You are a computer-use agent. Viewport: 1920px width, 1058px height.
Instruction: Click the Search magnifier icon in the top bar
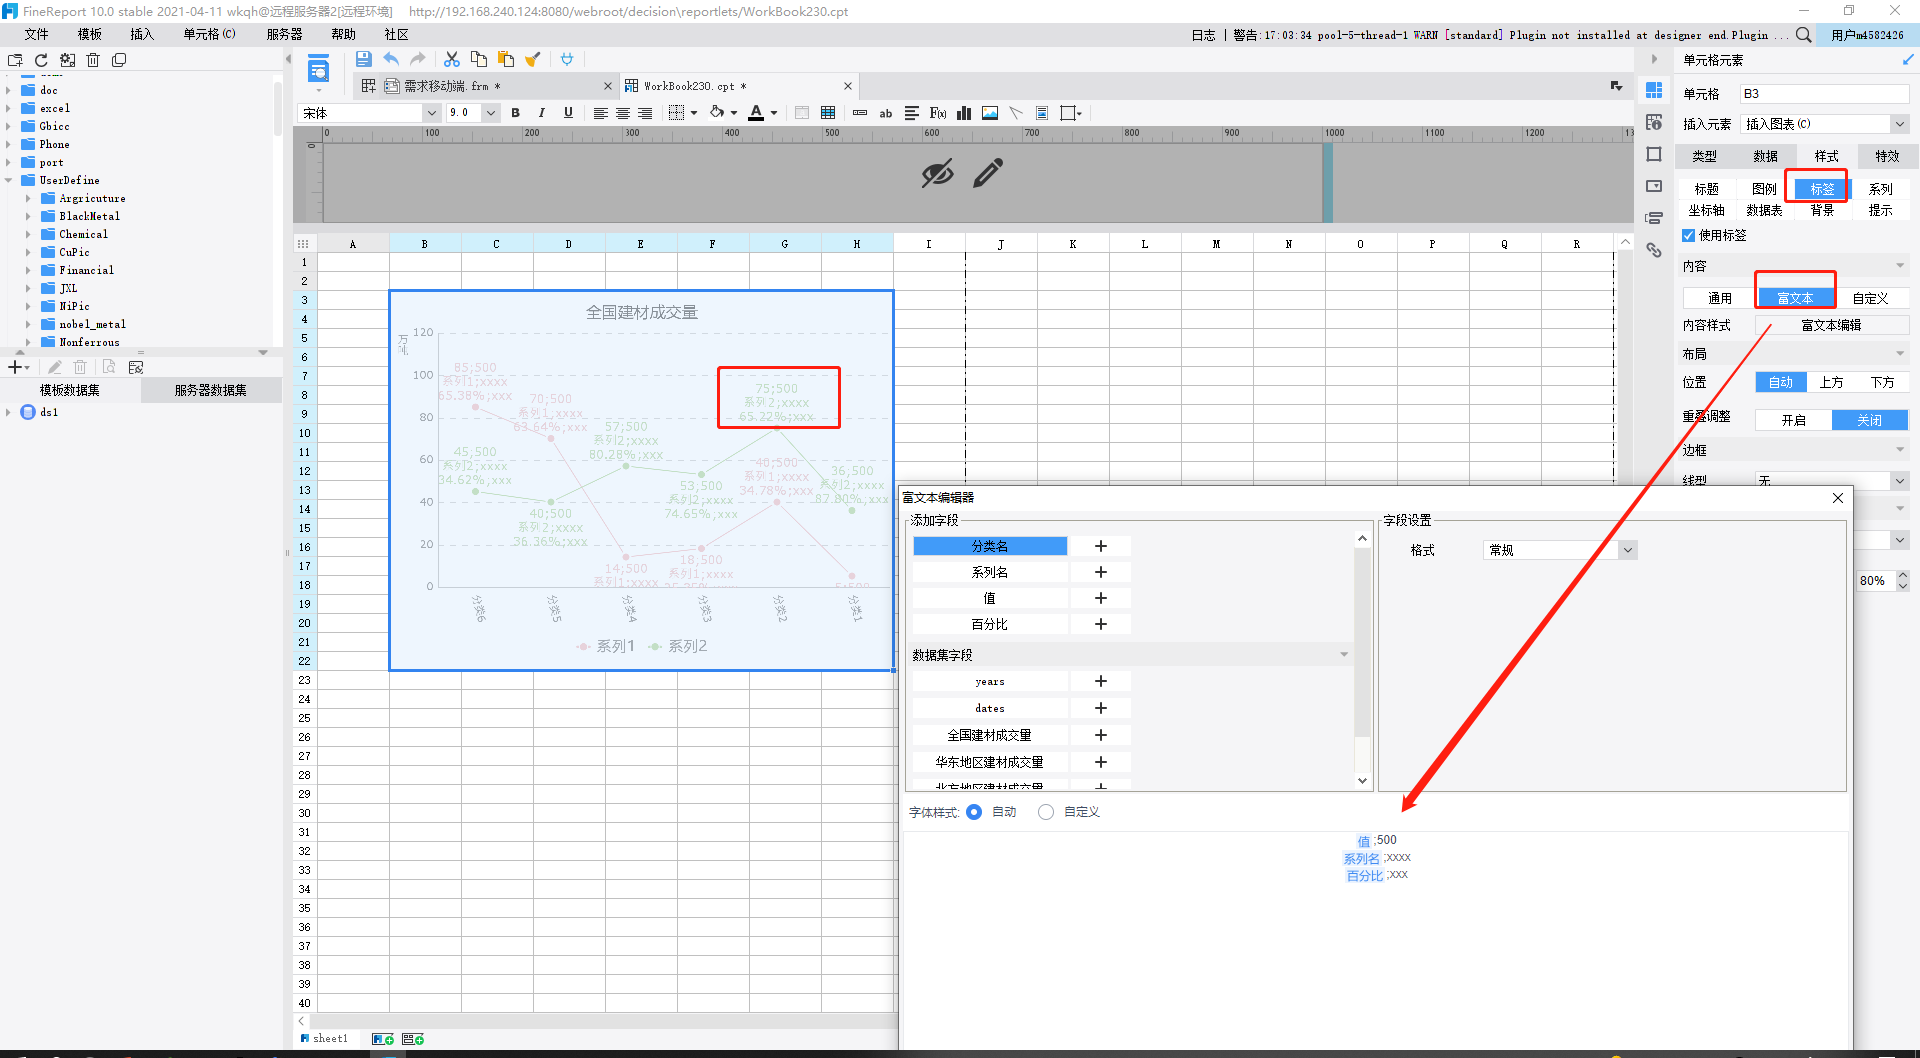click(x=1803, y=35)
